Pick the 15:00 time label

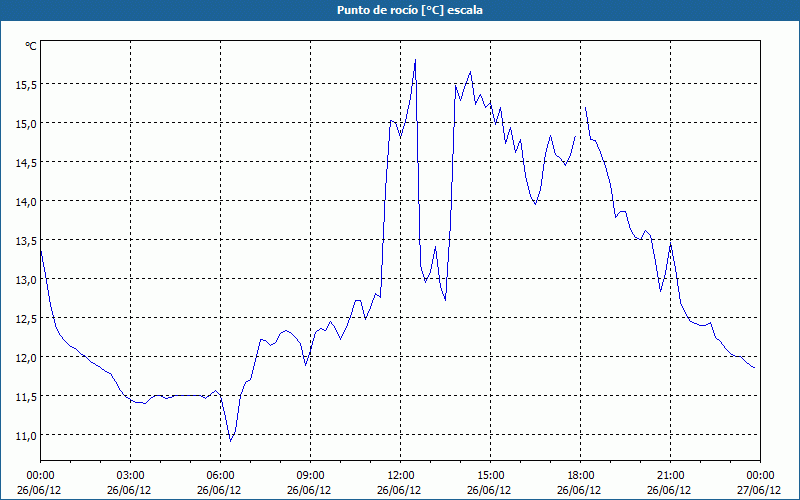tap(490, 476)
